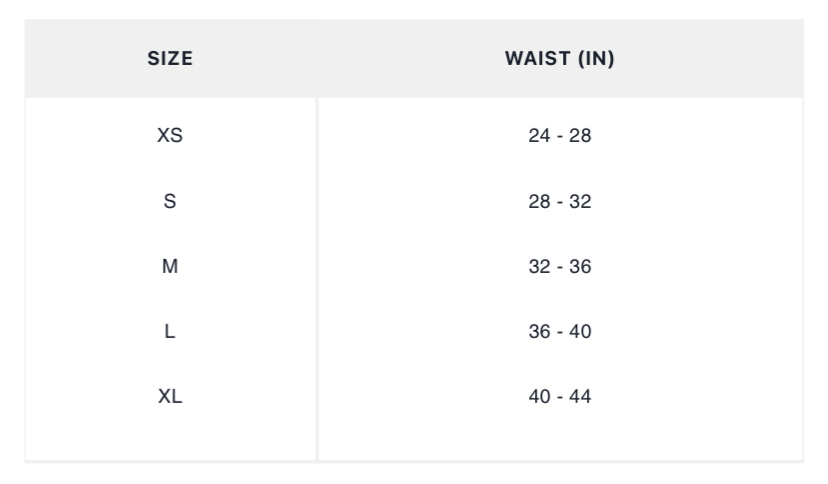This screenshot has height=484, width=828.
Task: Select the L size cell
Action: (170, 332)
